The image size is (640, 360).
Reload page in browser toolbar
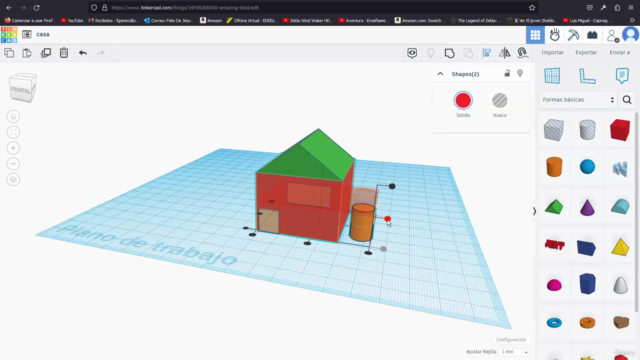coord(36,7)
